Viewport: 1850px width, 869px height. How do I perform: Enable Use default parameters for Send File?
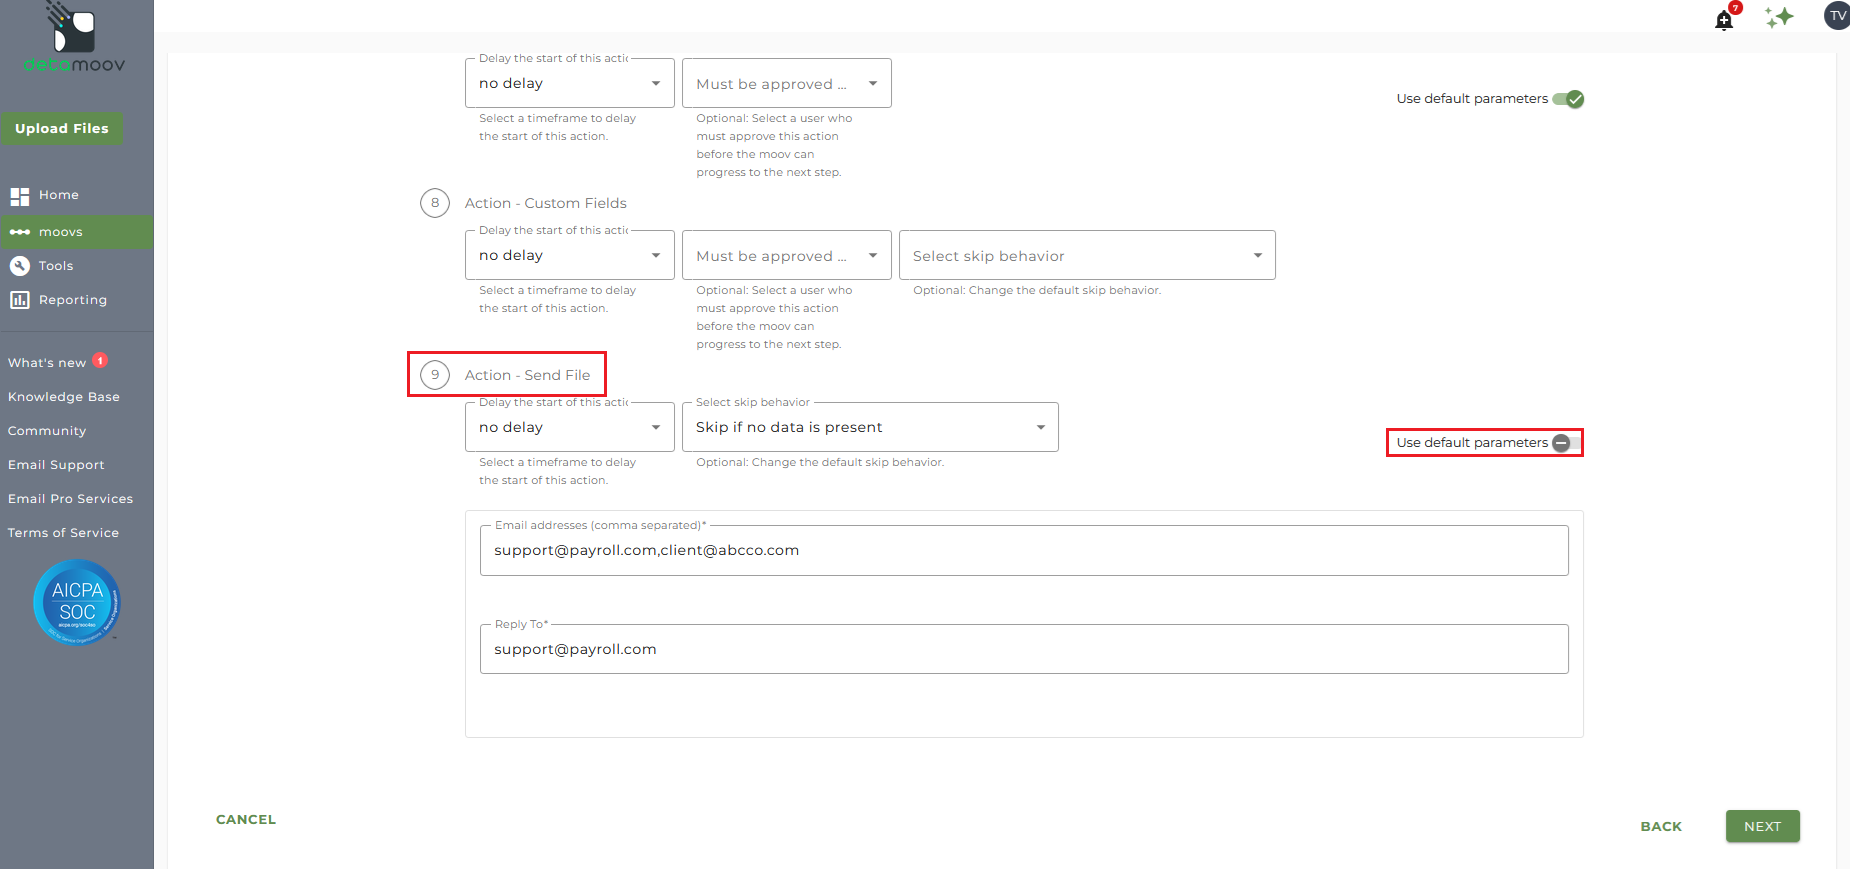1567,443
